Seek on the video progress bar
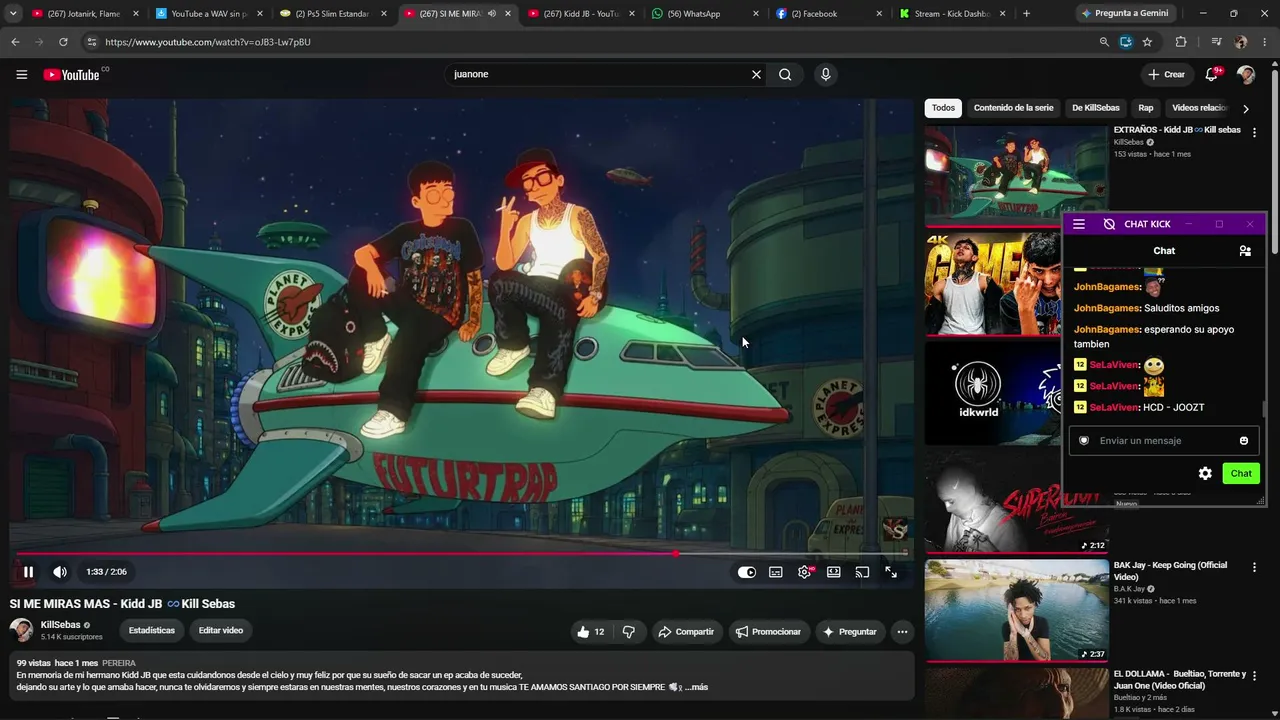The width and height of the screenshot is (1280, 720). tap(461, 553)
